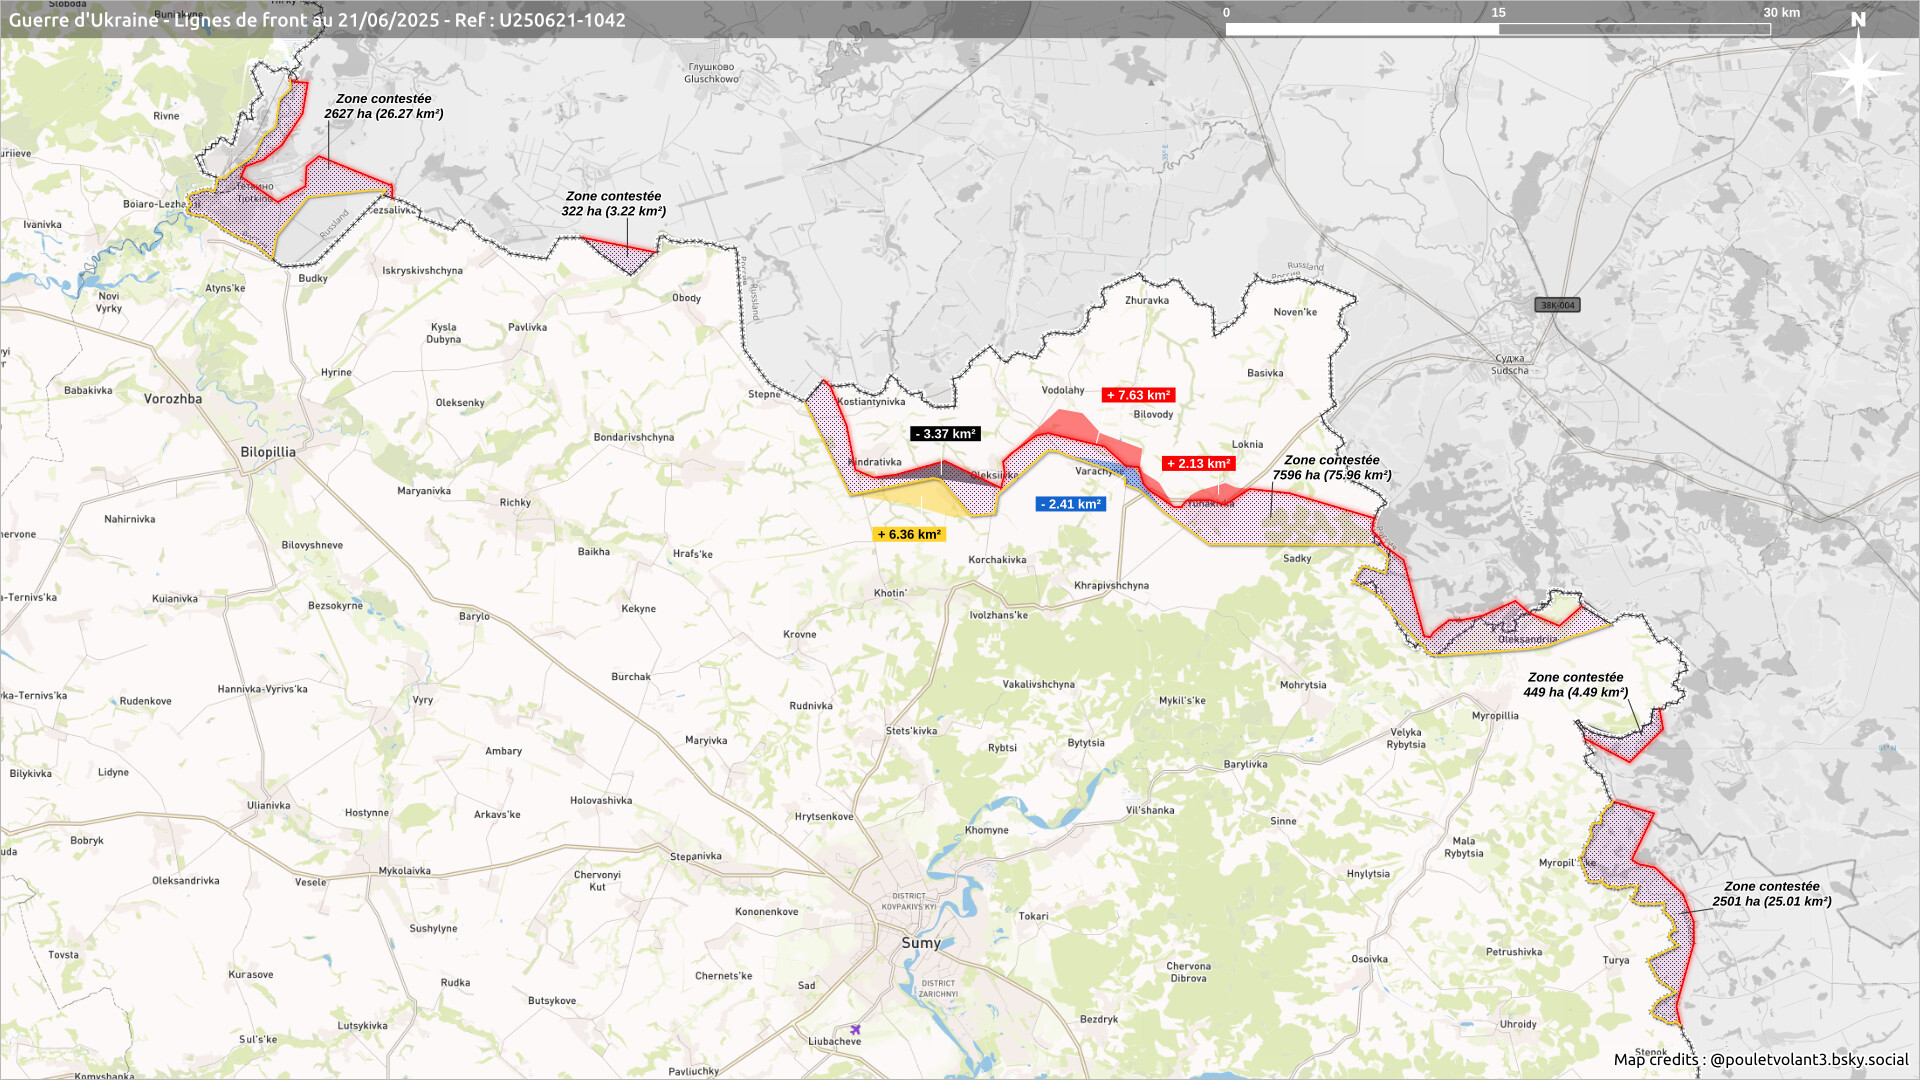Screen dimensions: 1920x1080
Task: Click the Khotin' village label
Action: pyautogui.click(x=890, y=594)
